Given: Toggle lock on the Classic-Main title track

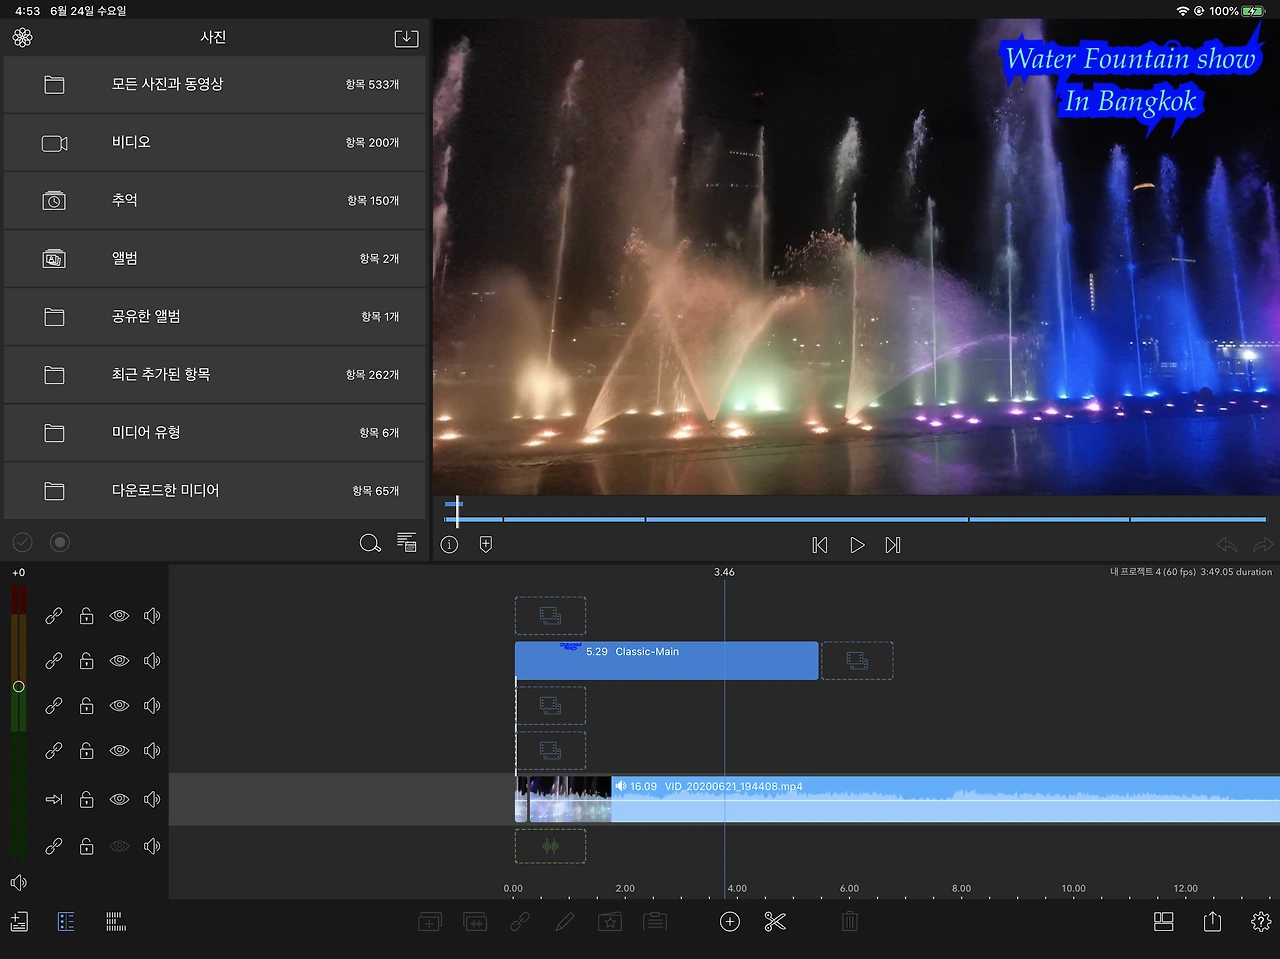Looking at the screenshot, I should point(87,661).
